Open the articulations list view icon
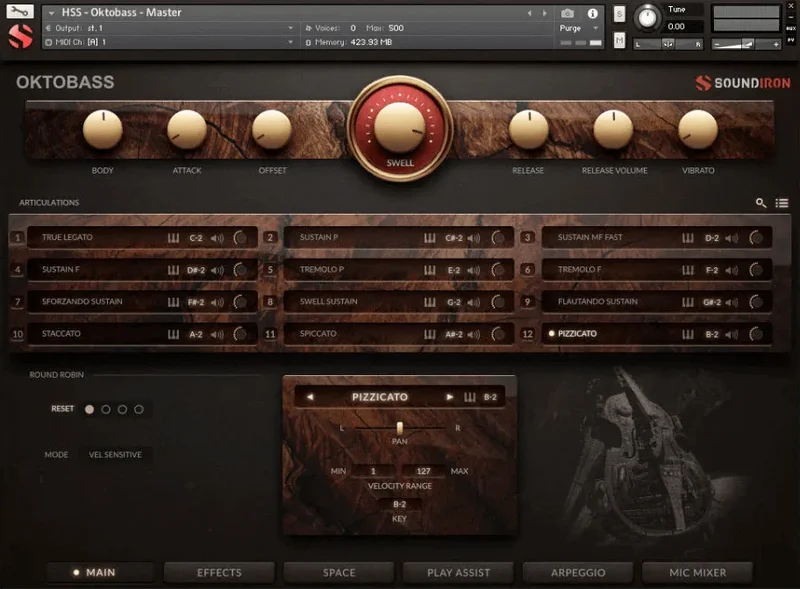800x589 pixels. (782, 203)
